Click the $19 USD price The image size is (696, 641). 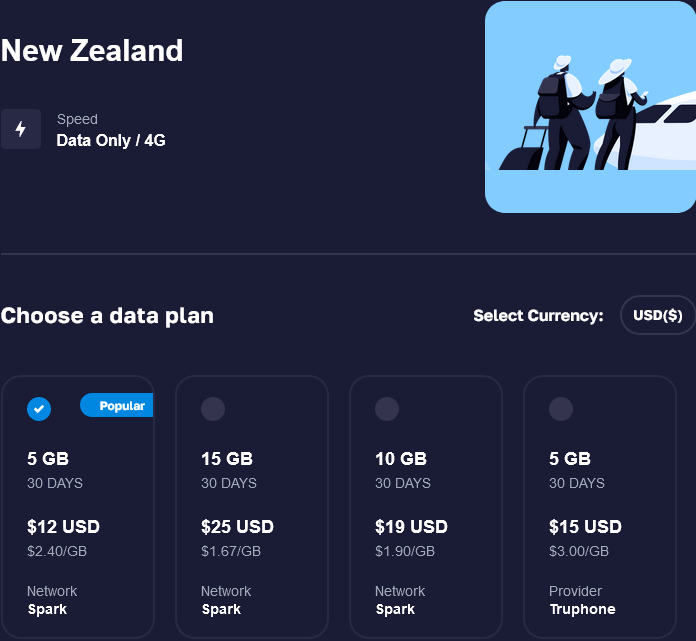click(x=411, y=527)
